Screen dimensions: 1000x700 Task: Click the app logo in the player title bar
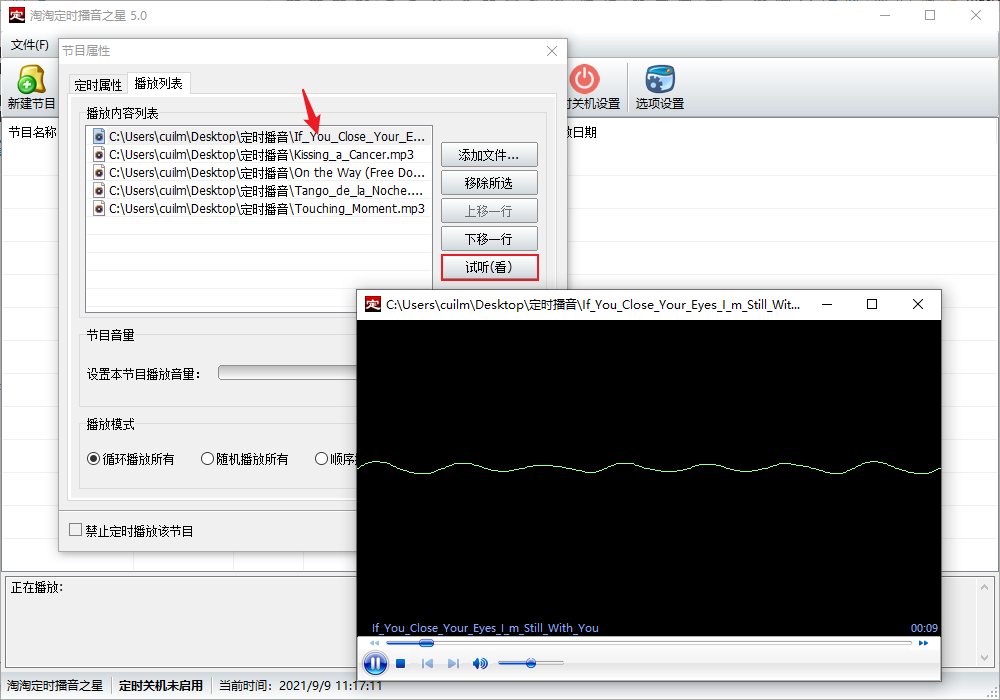pyautogui.click(x=372, y=304)
